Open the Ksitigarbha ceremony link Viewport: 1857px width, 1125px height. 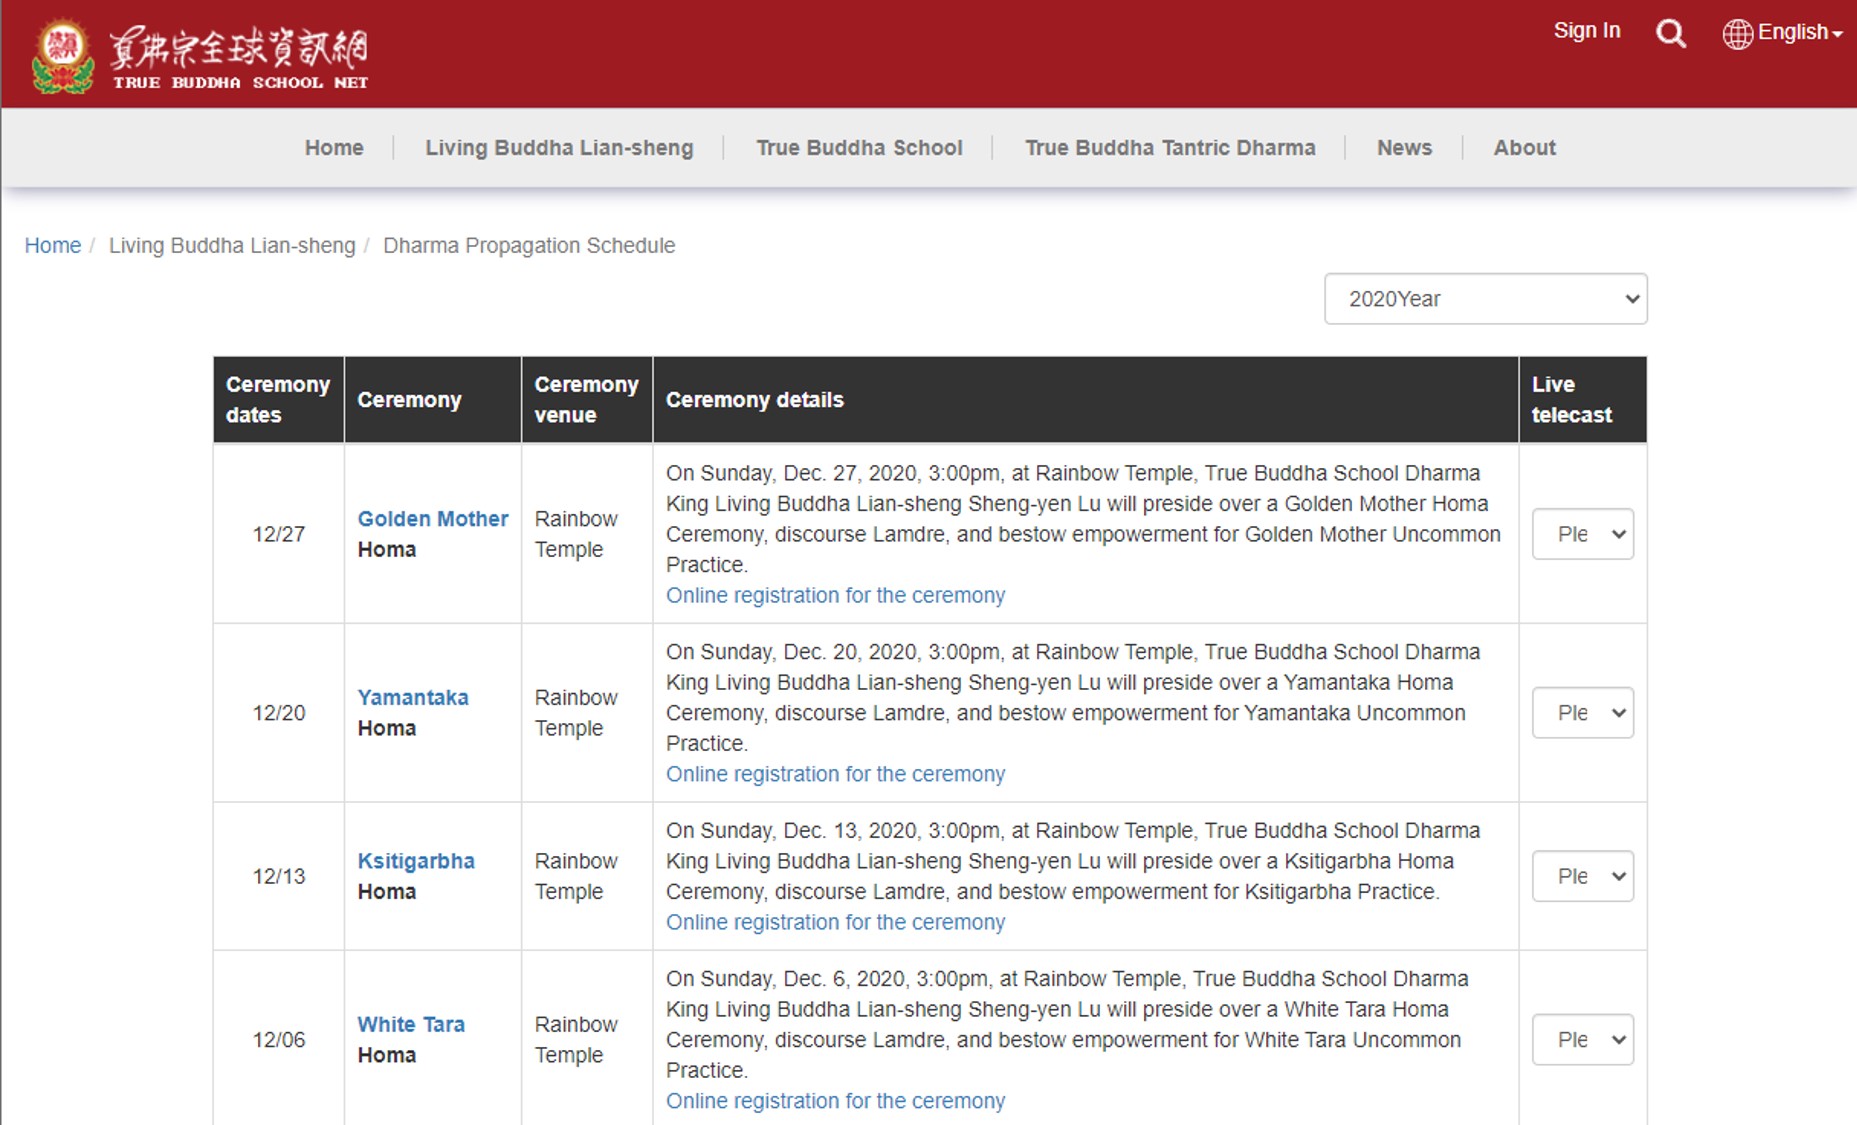click(x=416, y=861)
